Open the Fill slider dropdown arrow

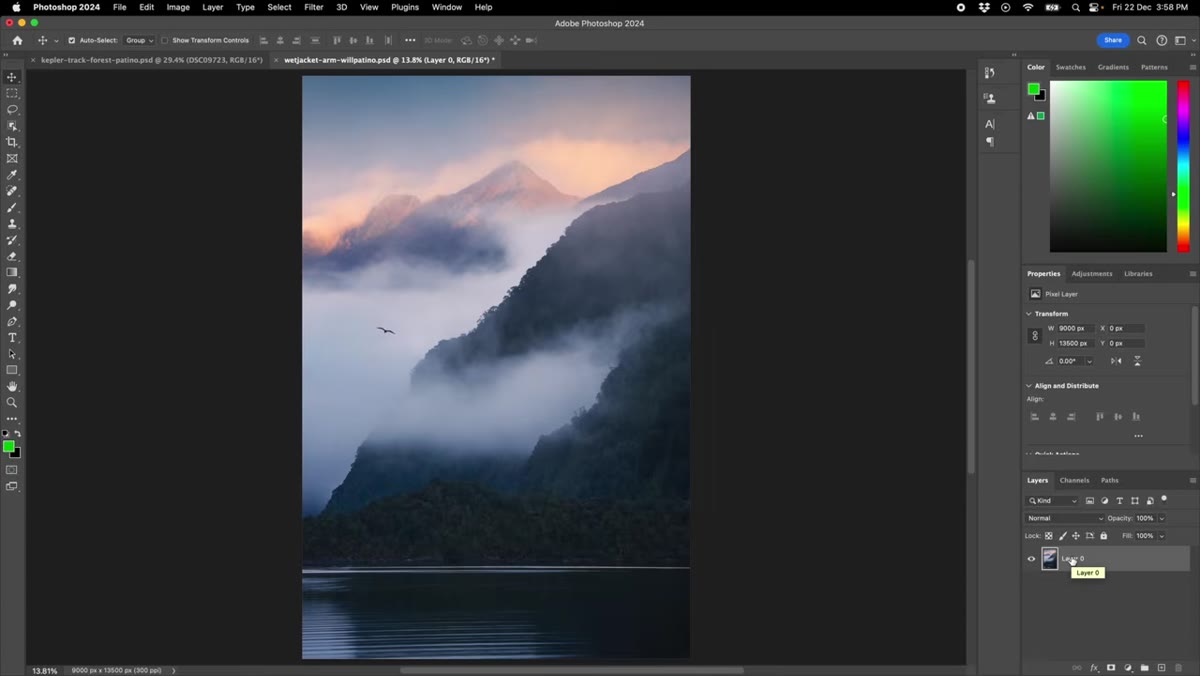[1161, 536]
